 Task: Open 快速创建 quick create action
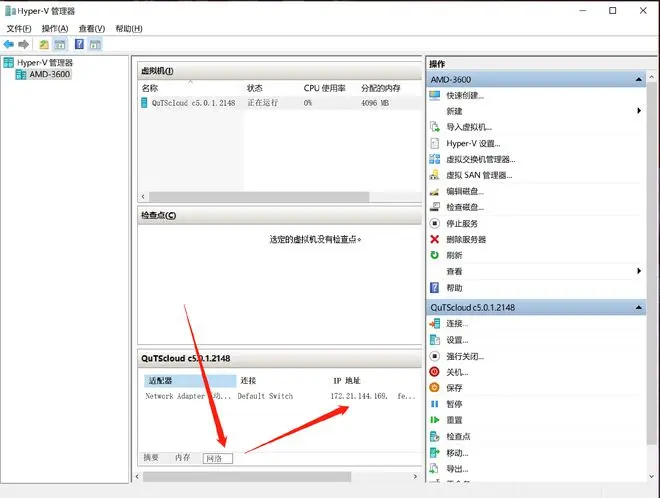(x=465, y=96)
